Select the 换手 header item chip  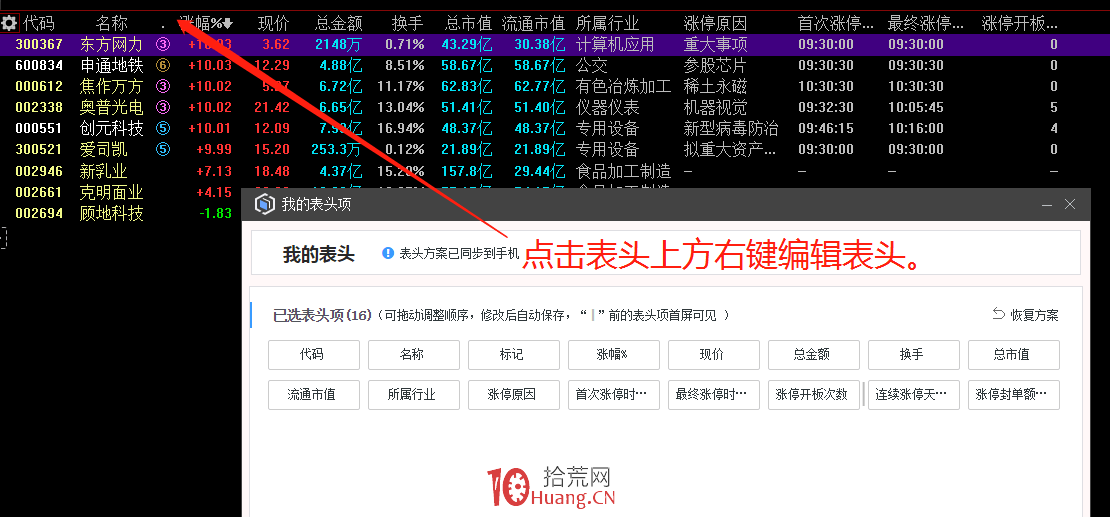coord(914,355)
